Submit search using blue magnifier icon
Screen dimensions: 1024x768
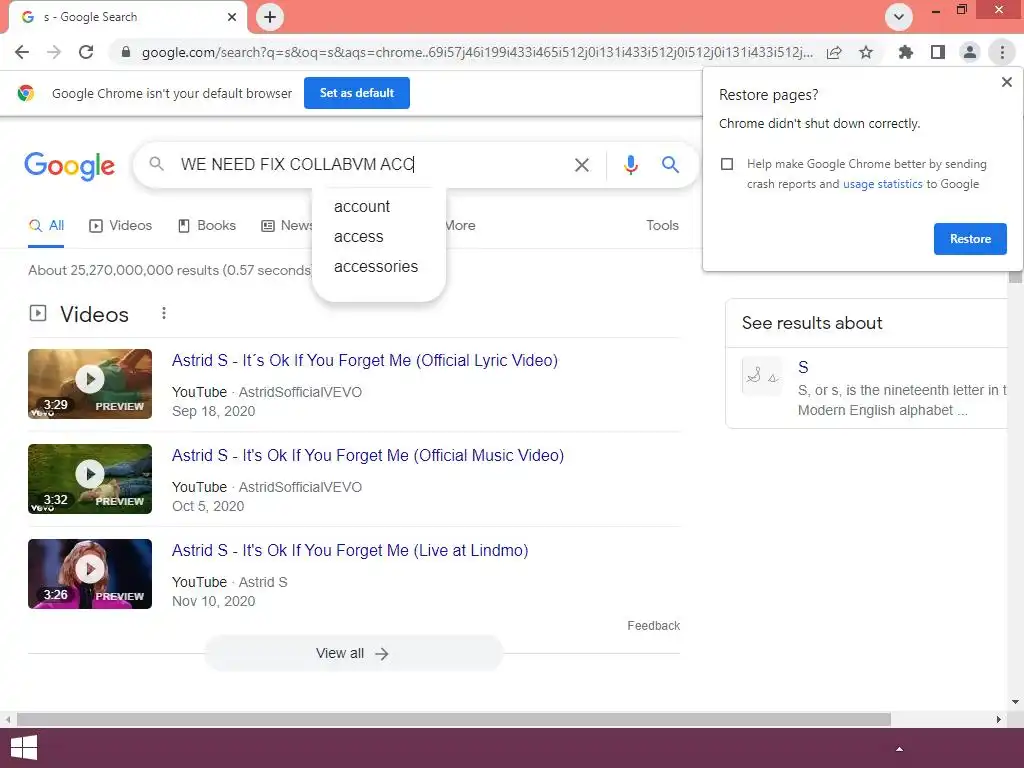pyautogui.click(x=670, y=165)
